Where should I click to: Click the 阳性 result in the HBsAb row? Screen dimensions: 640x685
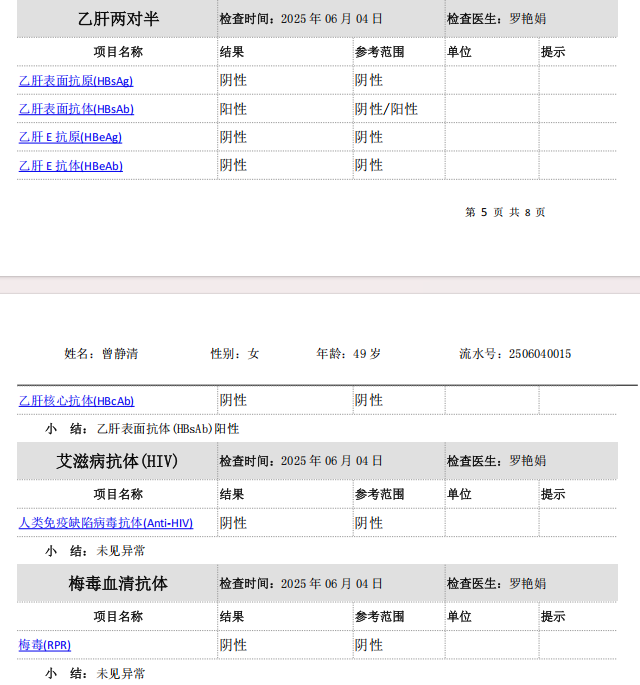(x=233, y=109)
